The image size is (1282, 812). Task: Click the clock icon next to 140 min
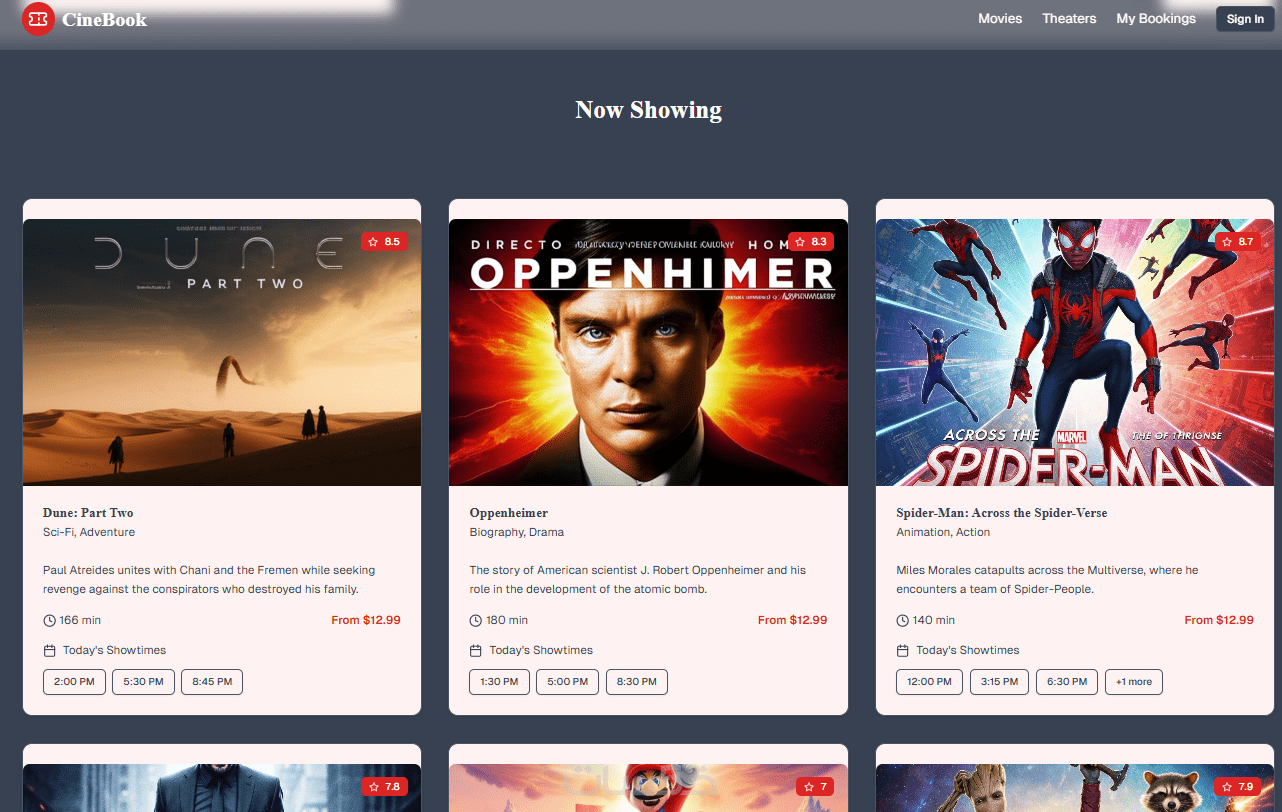902,621
